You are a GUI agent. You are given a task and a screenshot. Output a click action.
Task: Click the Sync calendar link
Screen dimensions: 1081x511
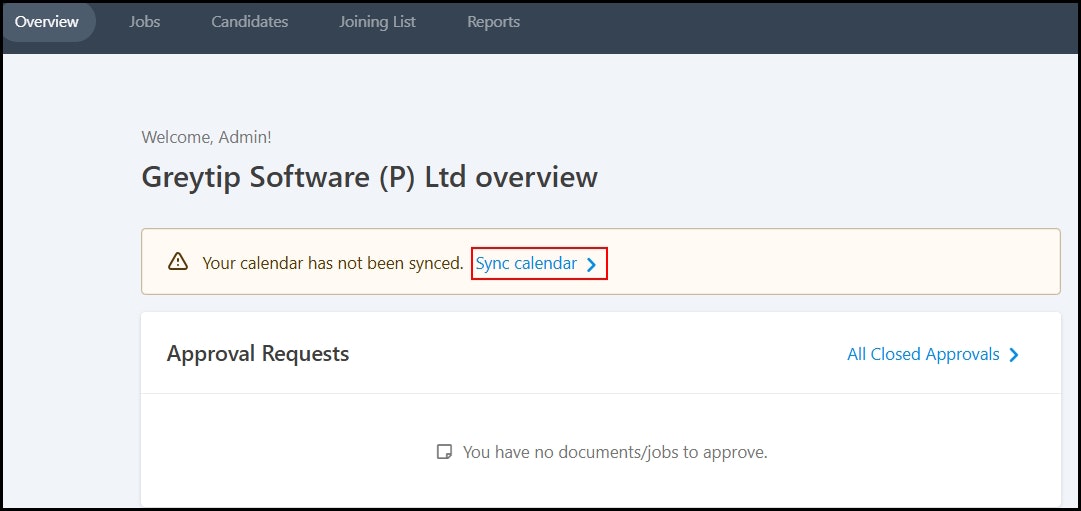(x=526, y=263)
